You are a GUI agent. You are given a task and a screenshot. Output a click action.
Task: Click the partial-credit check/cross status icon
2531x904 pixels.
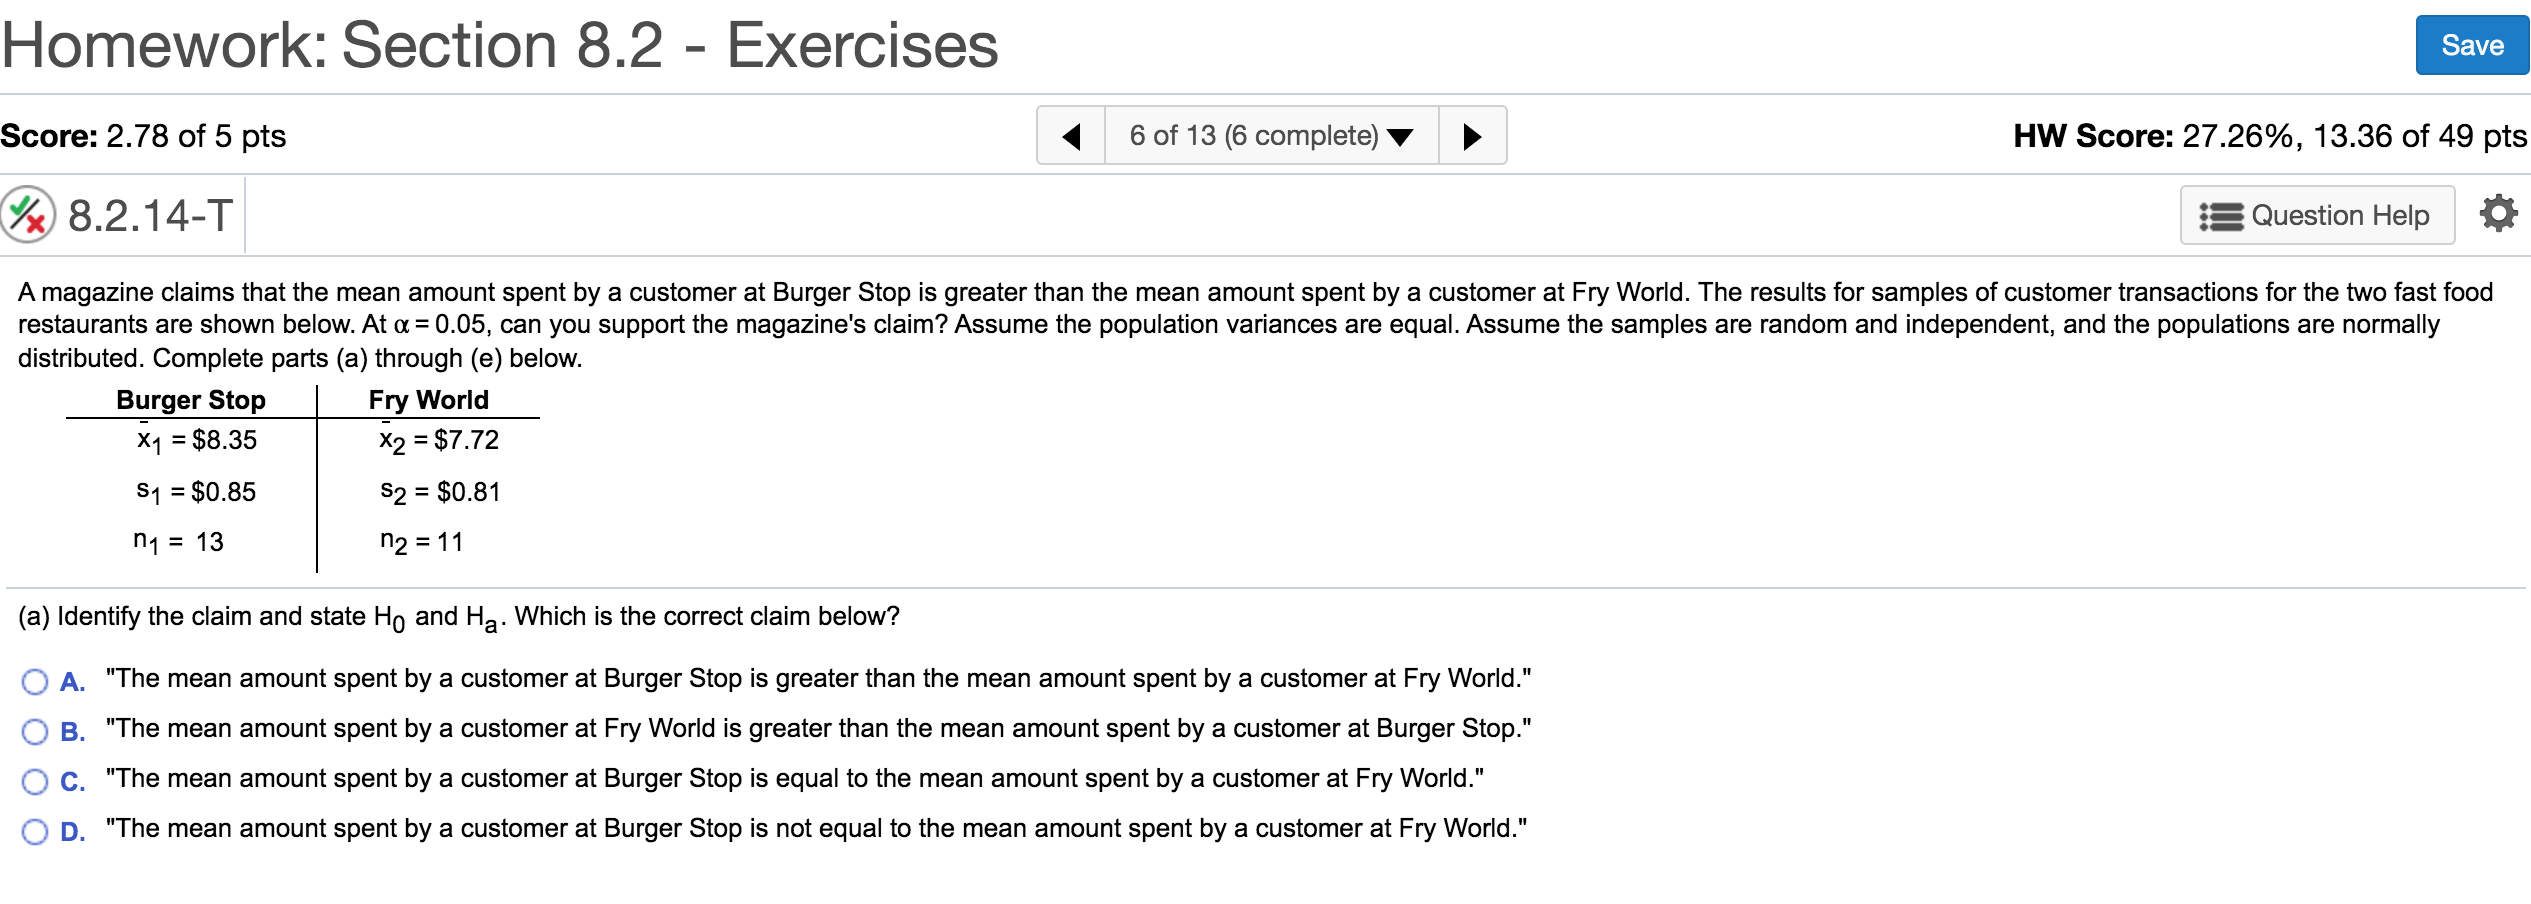[27, 215]
